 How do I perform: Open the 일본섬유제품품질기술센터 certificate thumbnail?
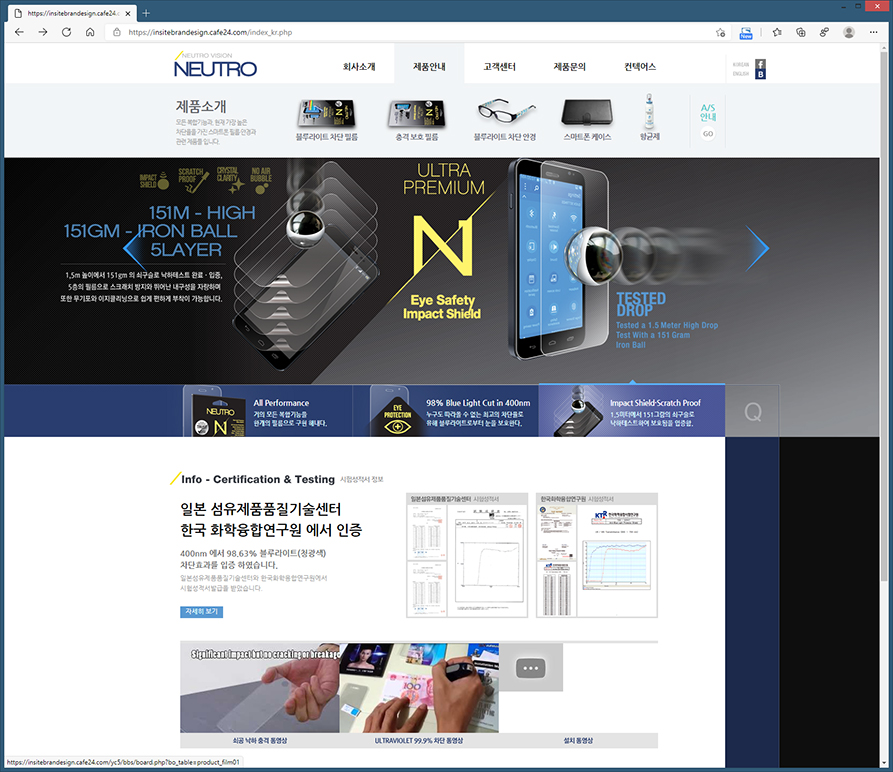pyautogui.click(x=467, y=555)
